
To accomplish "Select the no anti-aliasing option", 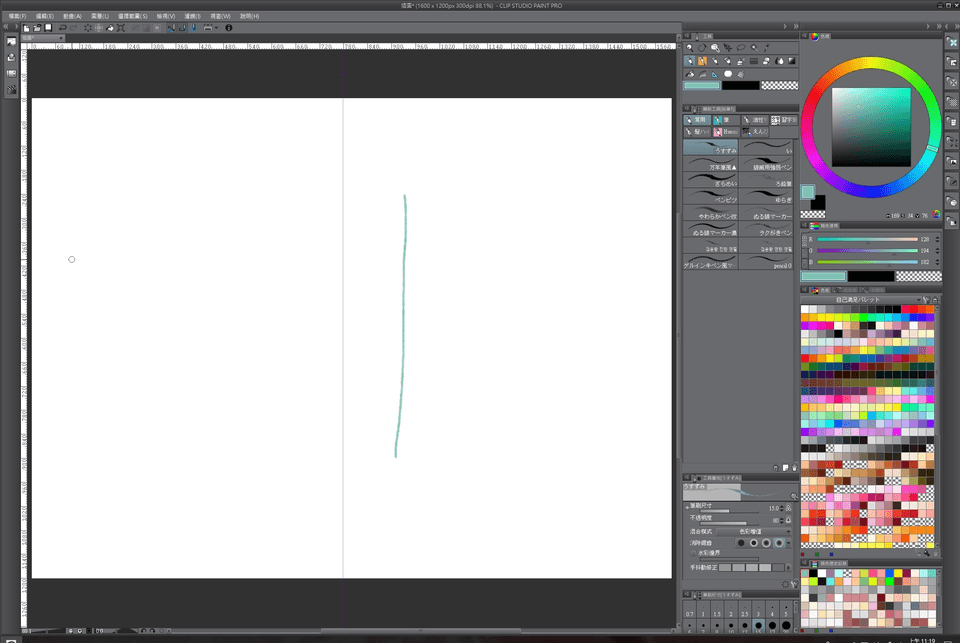I will point(741,543).
